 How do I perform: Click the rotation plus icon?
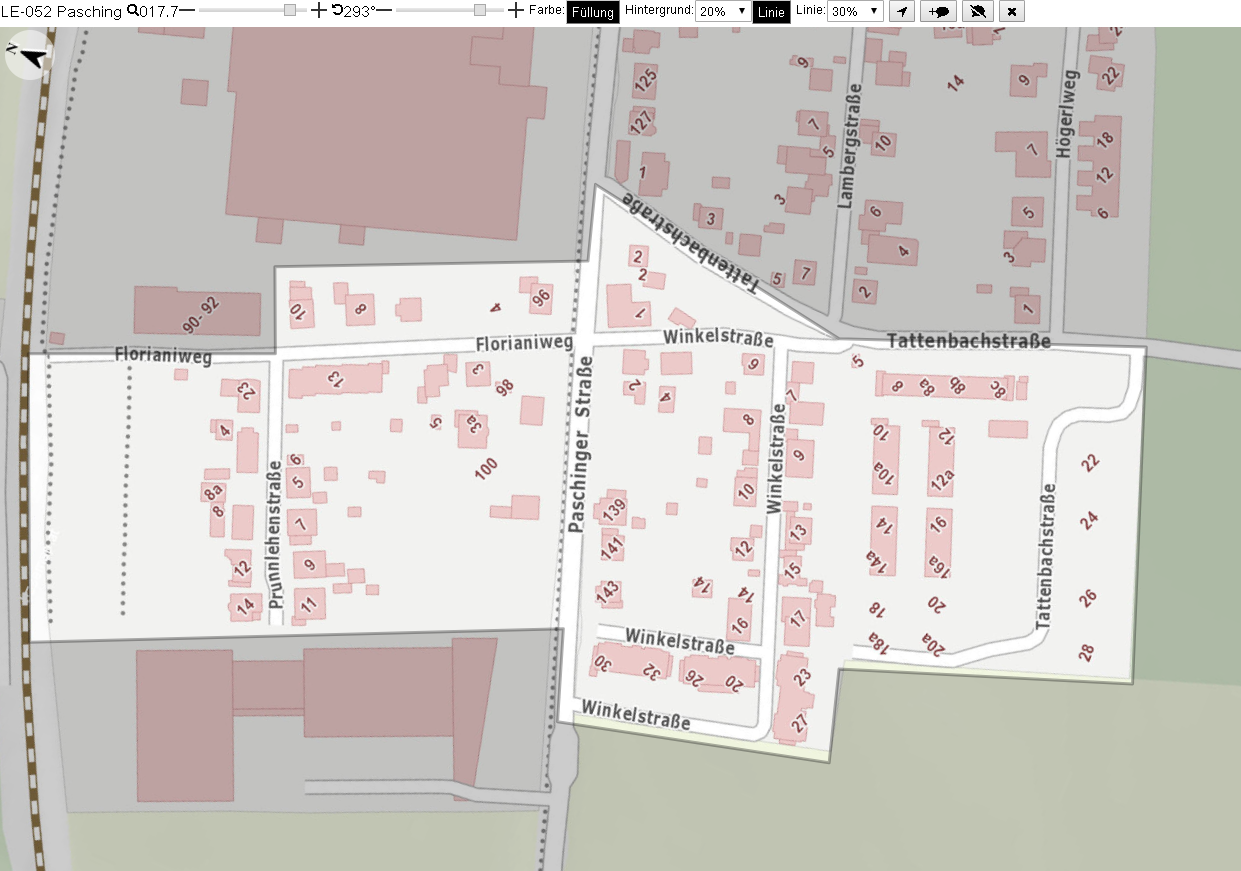[516, 11]
